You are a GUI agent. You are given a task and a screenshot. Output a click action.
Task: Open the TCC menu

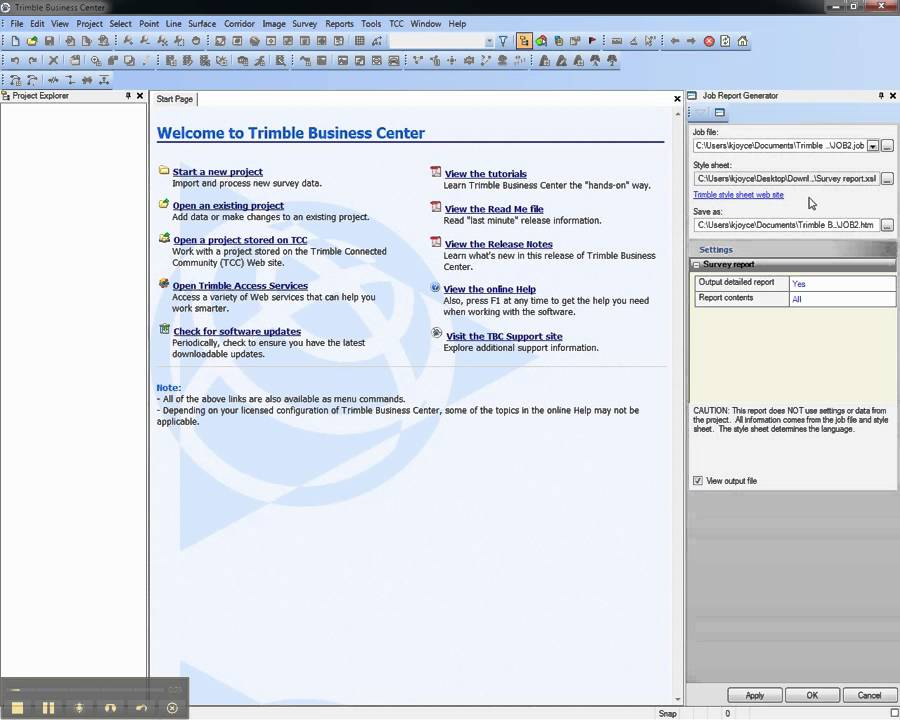pos(396,24)
